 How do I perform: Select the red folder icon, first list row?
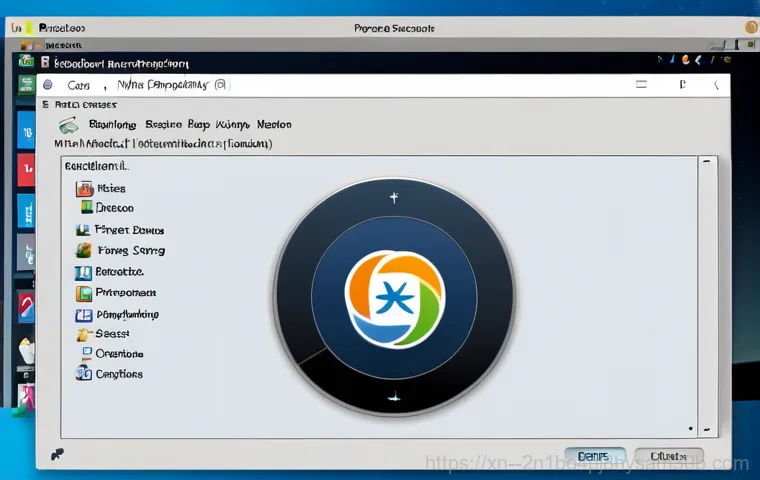point(84,189)
